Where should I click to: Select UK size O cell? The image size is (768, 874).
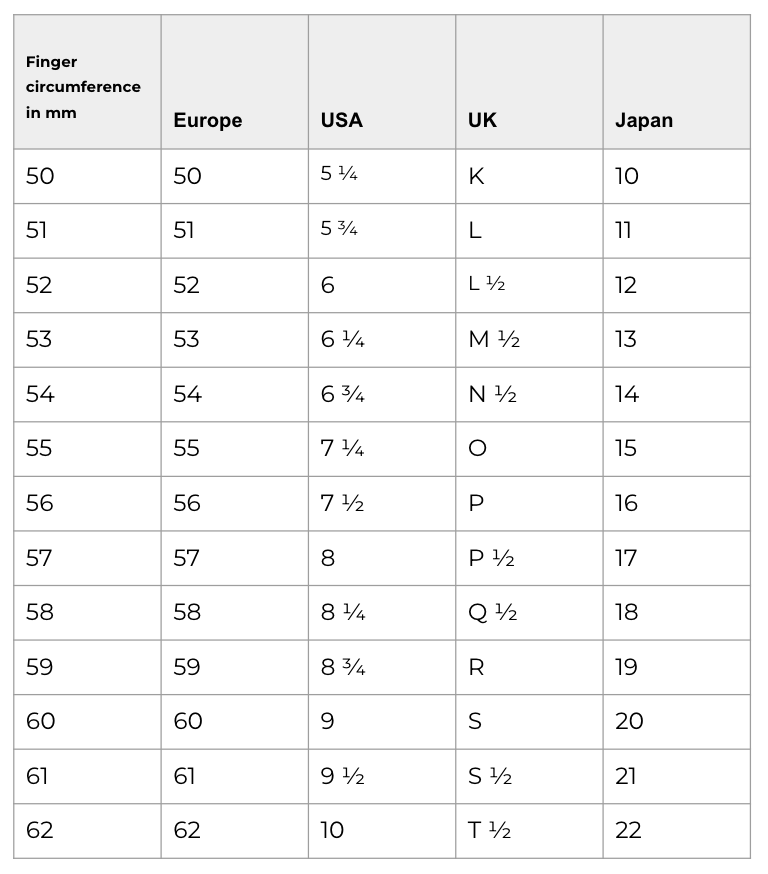tap(477, 448)
